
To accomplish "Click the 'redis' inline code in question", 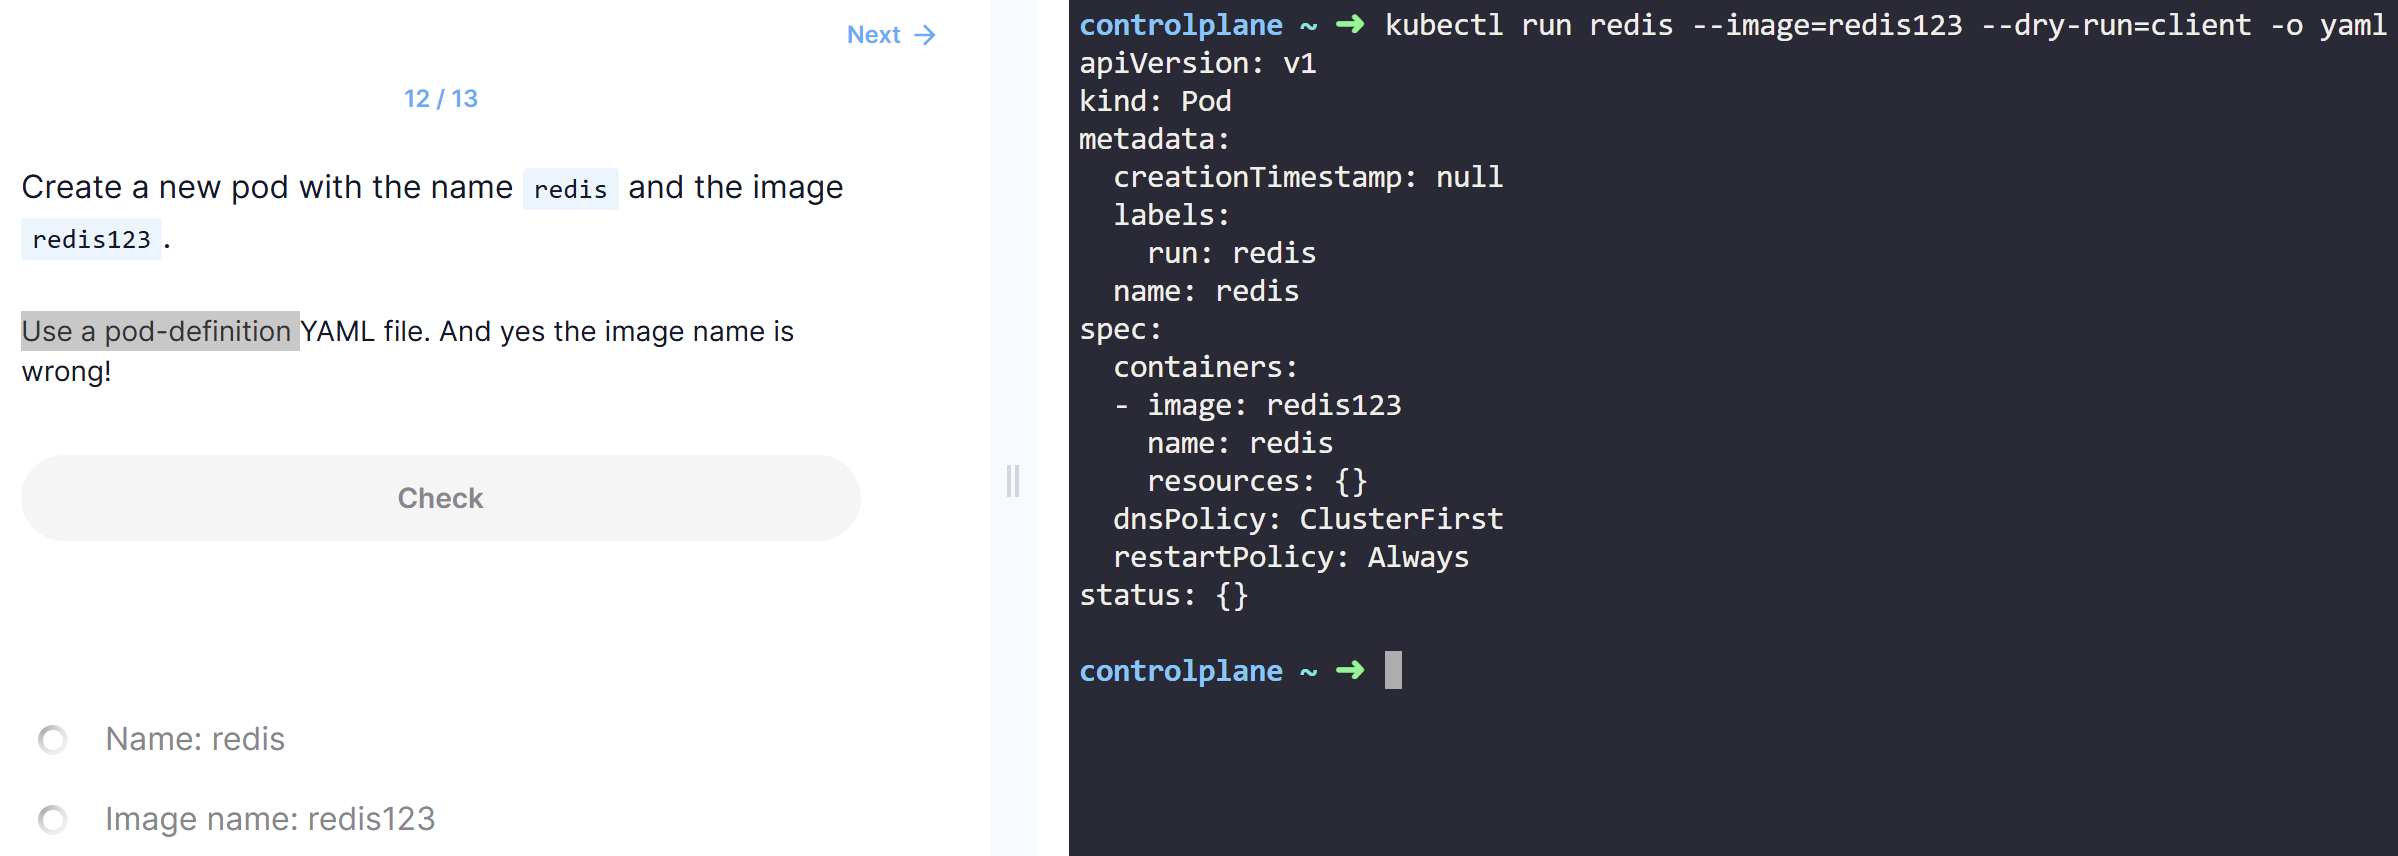I will click(570, 189).
